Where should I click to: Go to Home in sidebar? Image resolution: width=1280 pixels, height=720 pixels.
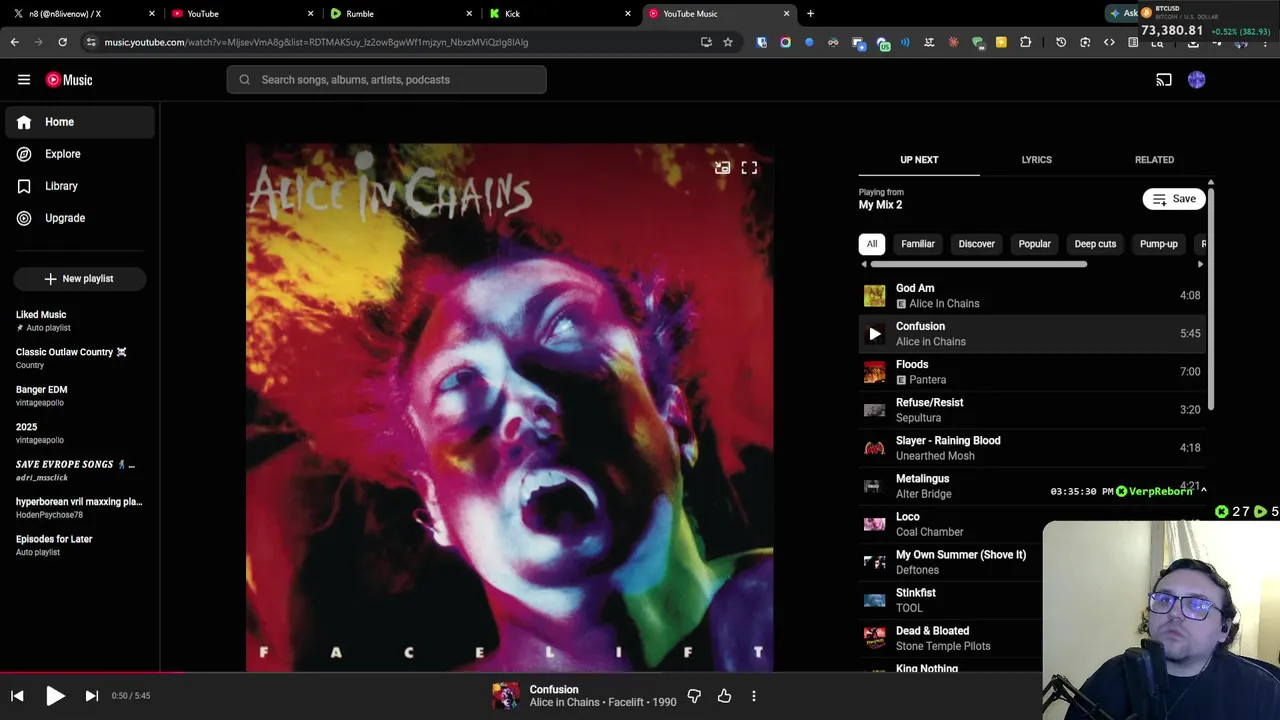tap(80, 122)
